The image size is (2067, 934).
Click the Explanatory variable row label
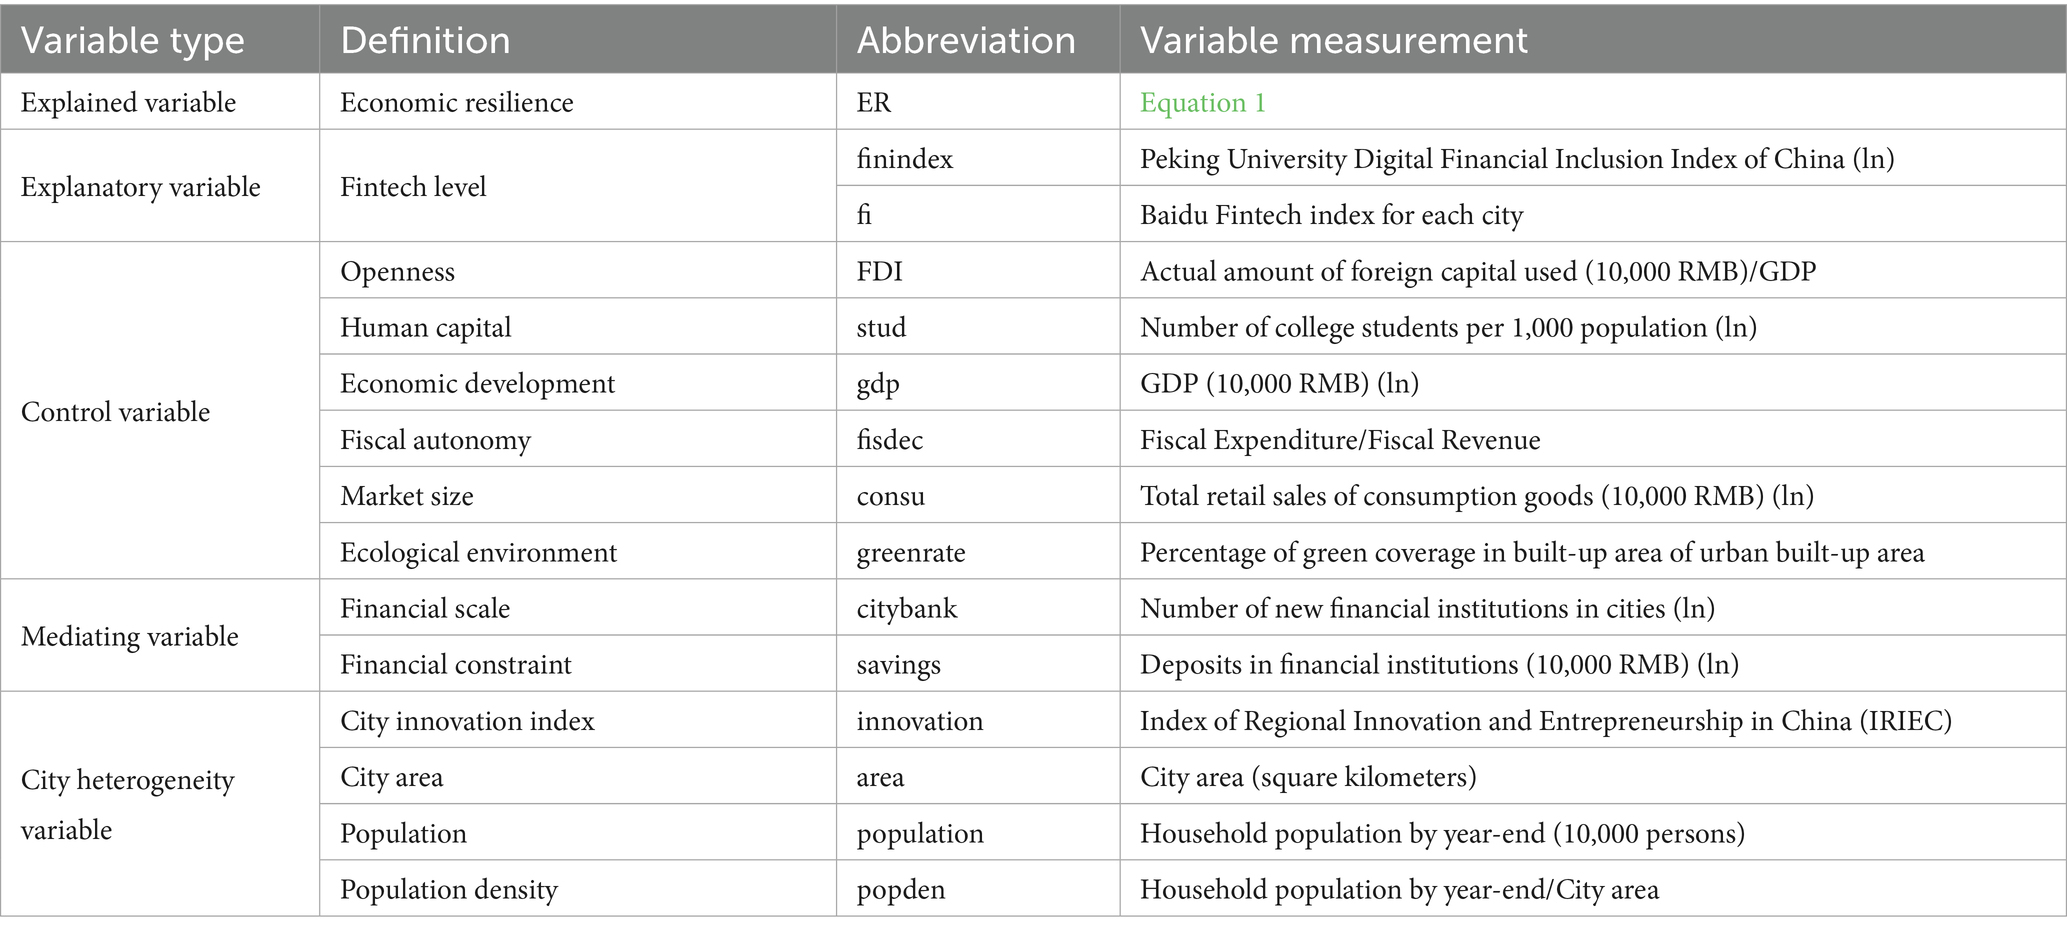(x=140, y=187)
